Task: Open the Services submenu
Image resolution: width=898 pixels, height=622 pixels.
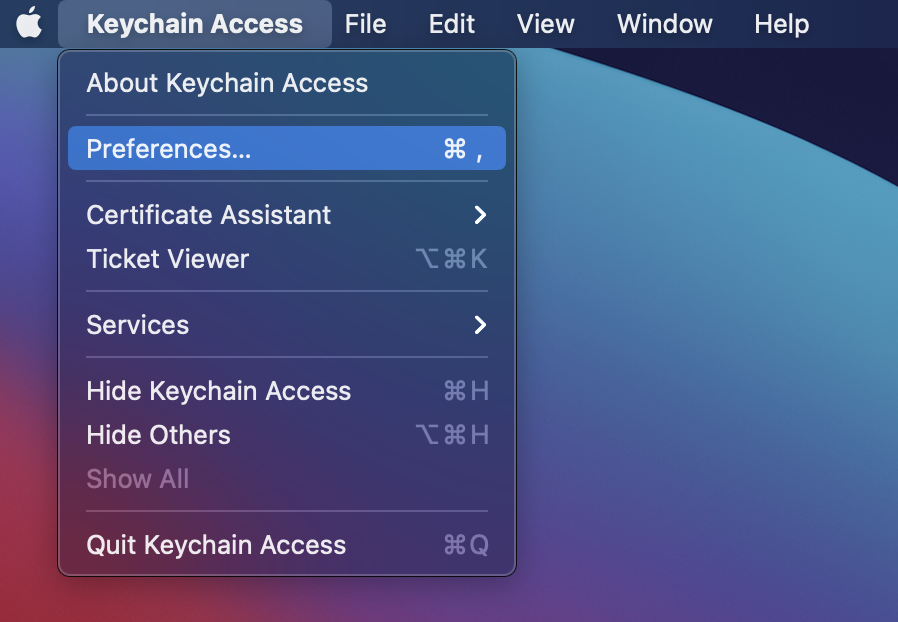Action: (x=138, y=325)
